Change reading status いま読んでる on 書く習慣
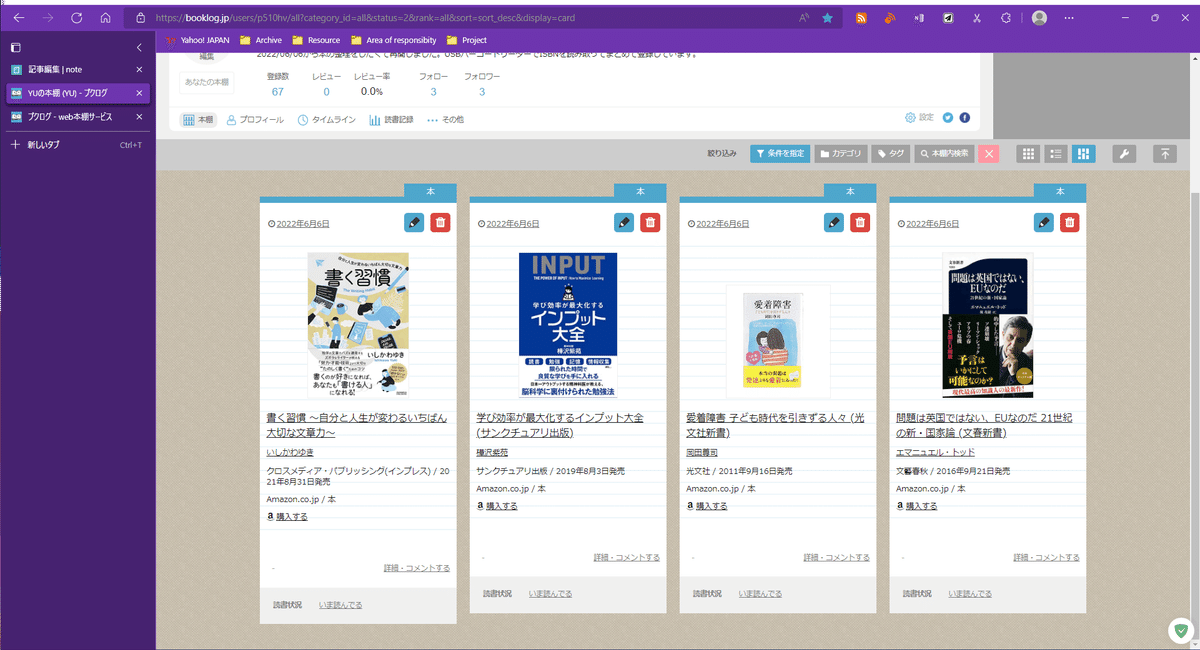Image resolution: width=1200 pixels, height=650 pixels. pyautogui.click(x=341, y=605)
